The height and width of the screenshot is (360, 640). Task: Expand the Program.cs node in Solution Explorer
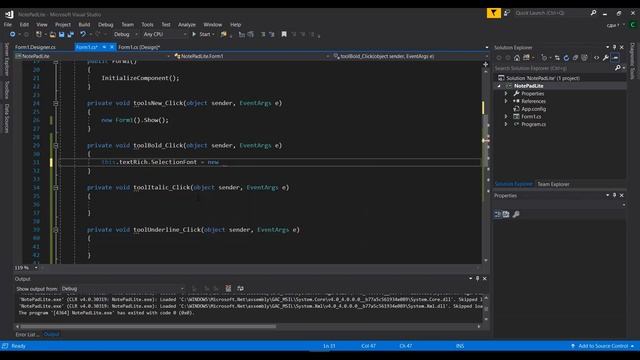[x=506, y=124]
